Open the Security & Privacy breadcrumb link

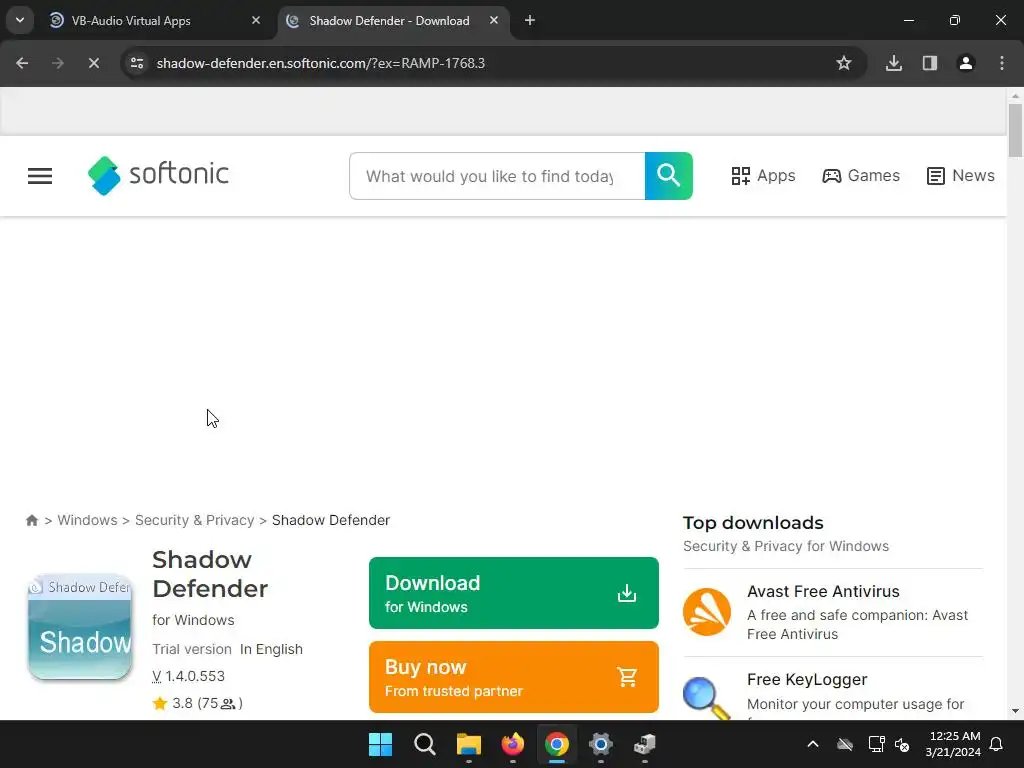tap(194, 520)
